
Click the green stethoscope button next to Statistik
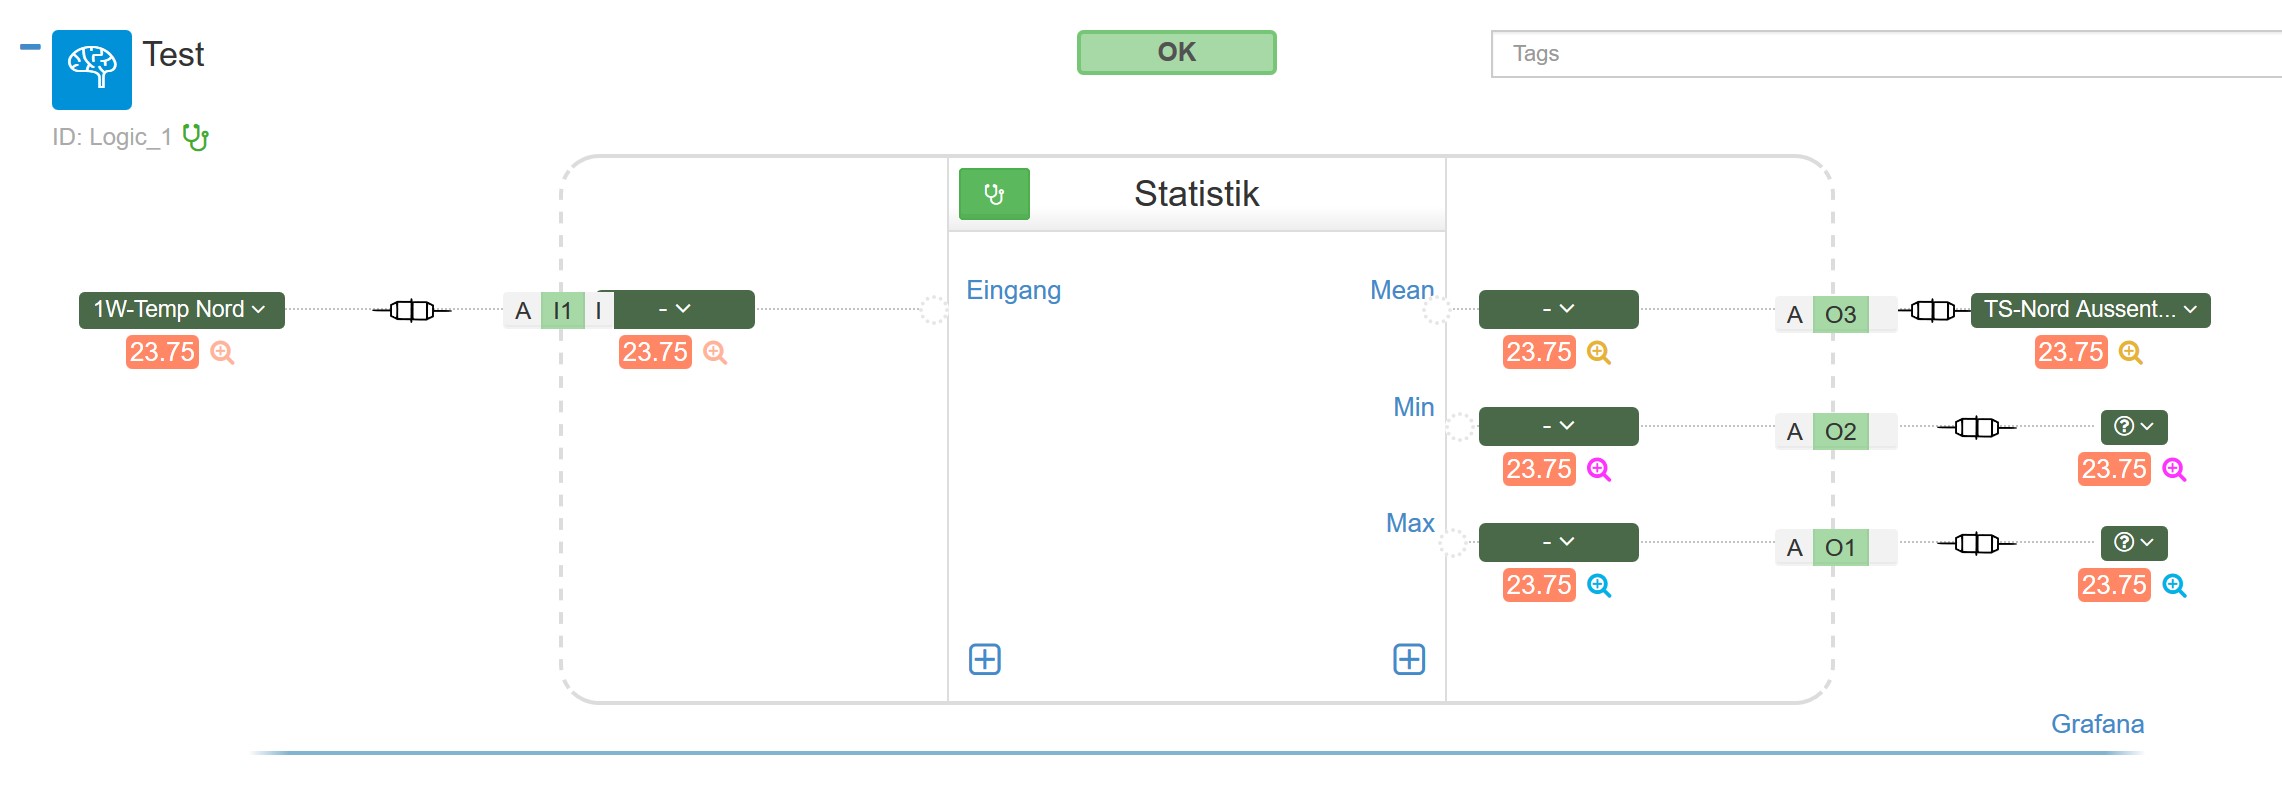point(994,194)
